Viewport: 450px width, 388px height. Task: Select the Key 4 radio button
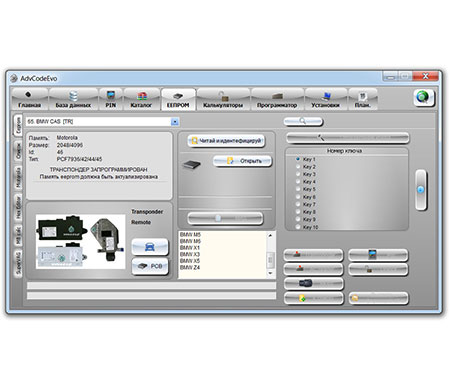pos(298,182)
